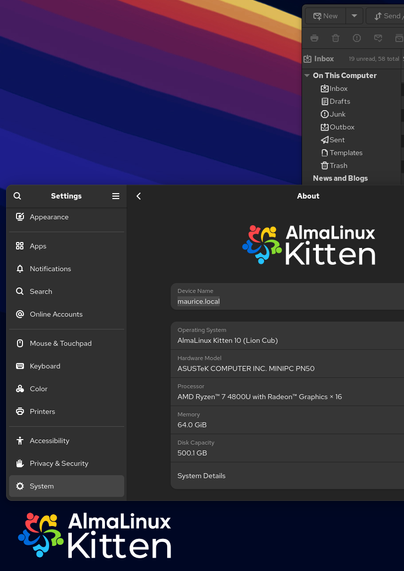Open Accessibility settings
Screen dimensions: 404x571
click(x=67, y=441)
